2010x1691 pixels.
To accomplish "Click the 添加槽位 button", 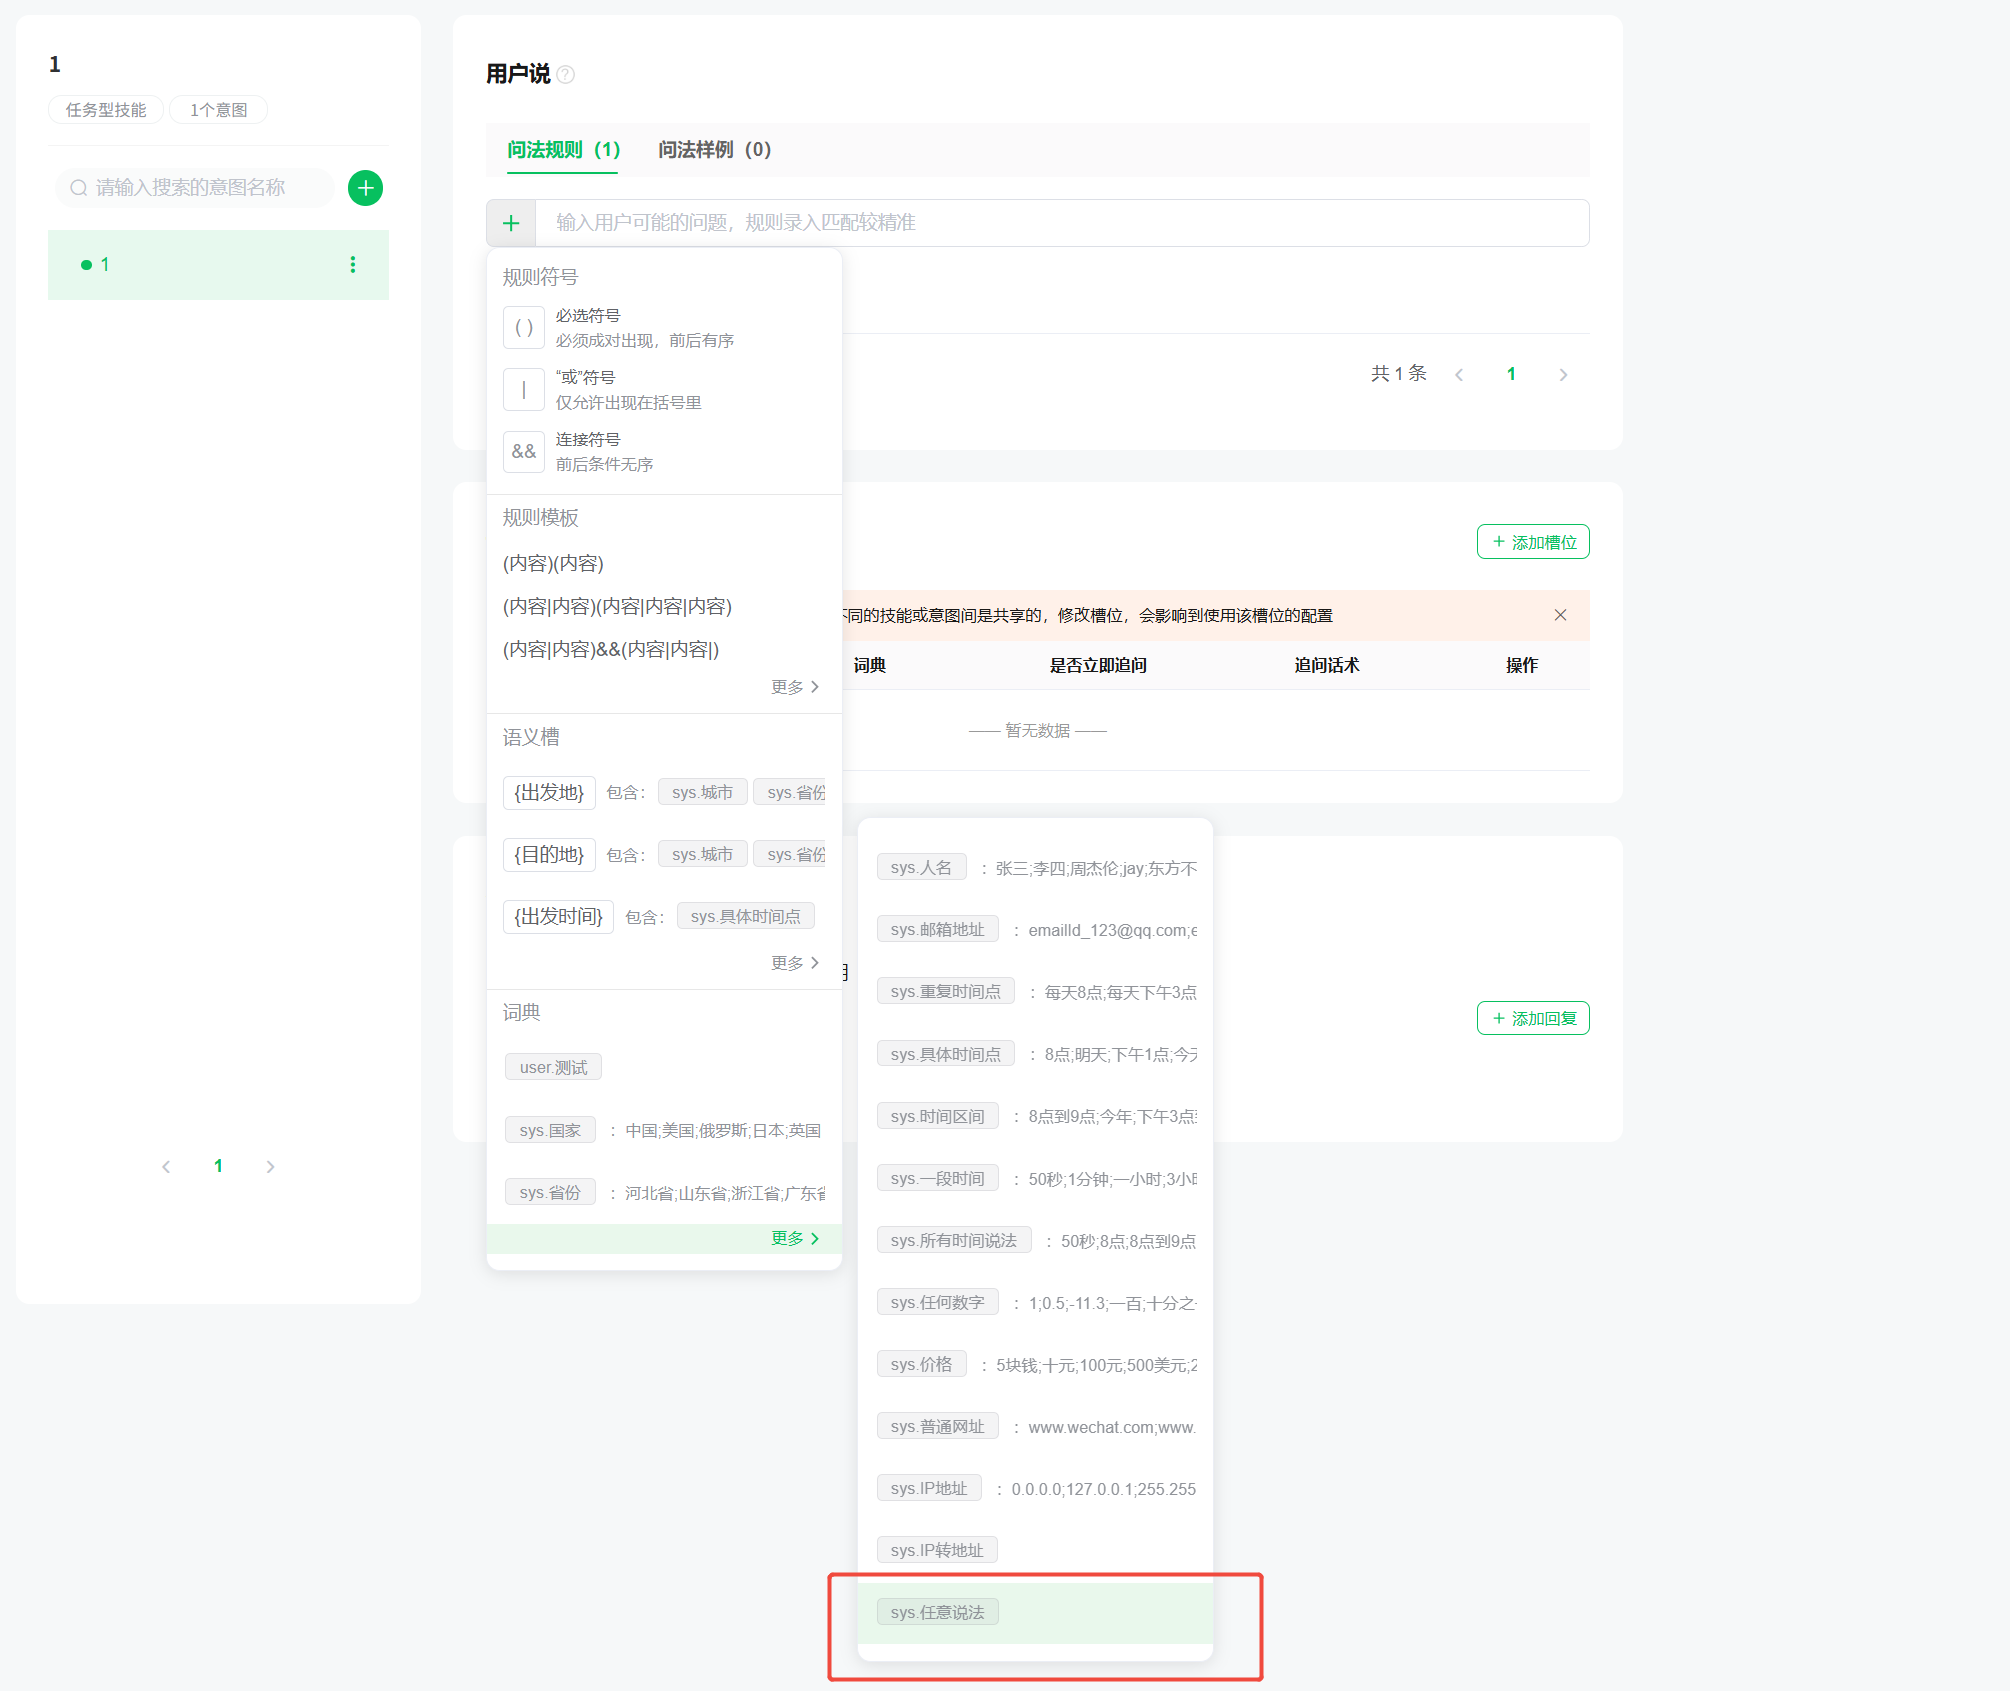I will pos(1533,542).
